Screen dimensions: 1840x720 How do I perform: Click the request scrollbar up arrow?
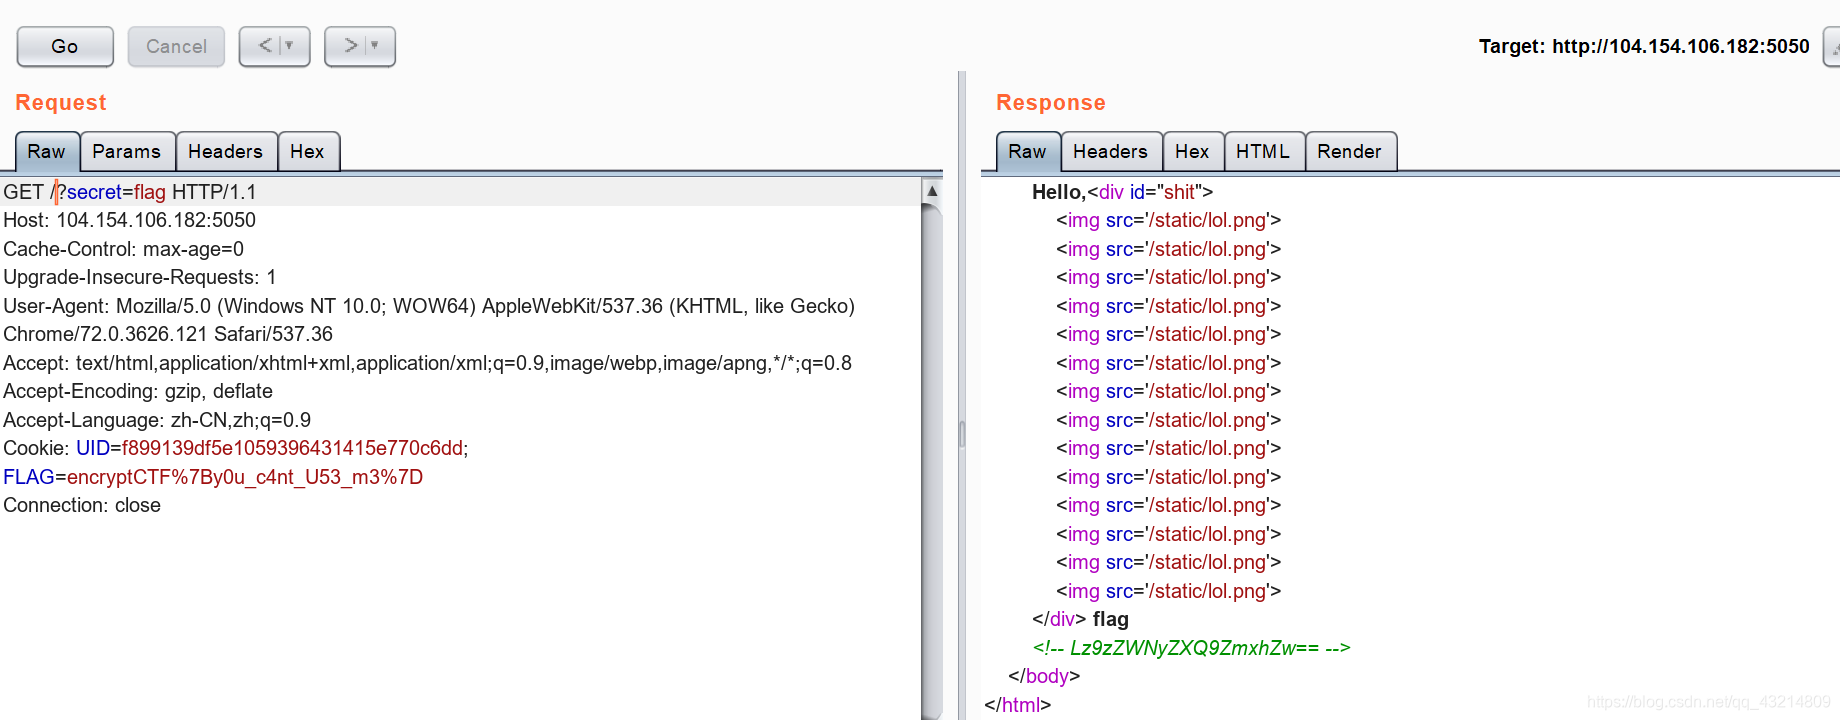click(x=932, y=190)
